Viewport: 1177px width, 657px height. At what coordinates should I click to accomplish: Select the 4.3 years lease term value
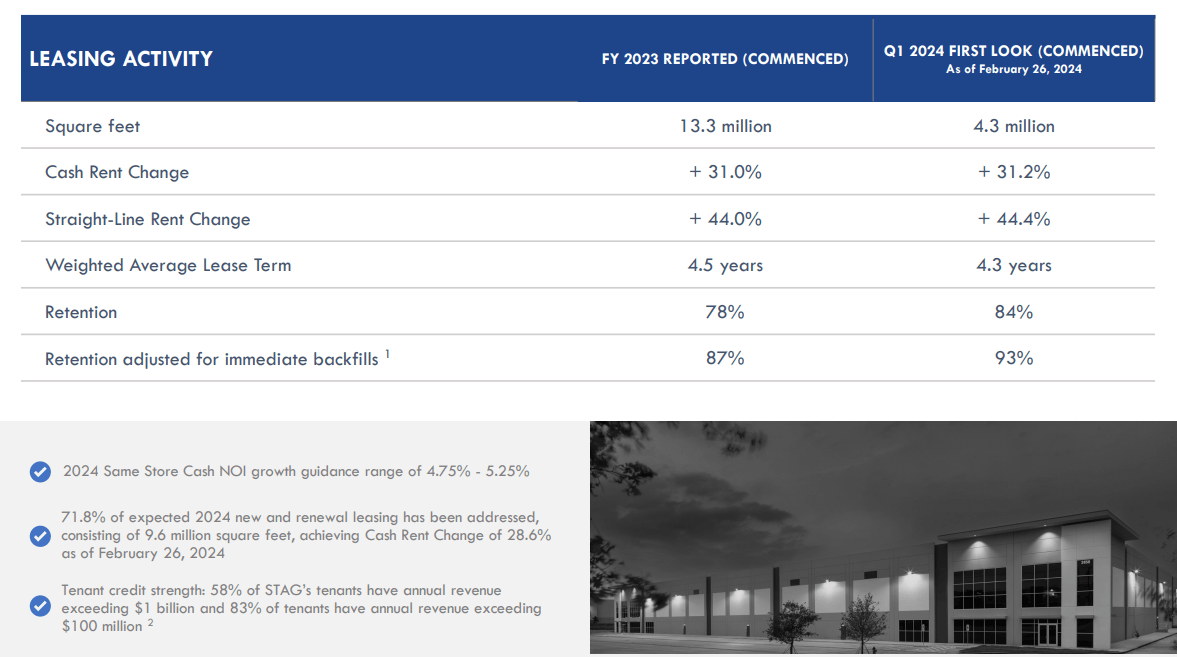[1013, 265]
